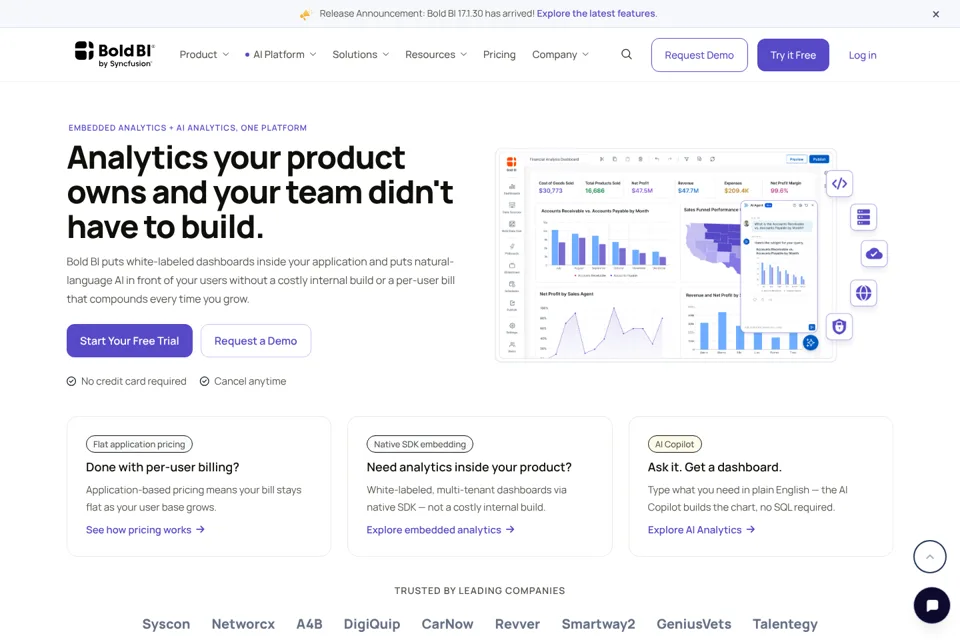
Task: Open the Log in link
Action: [862, 55]
